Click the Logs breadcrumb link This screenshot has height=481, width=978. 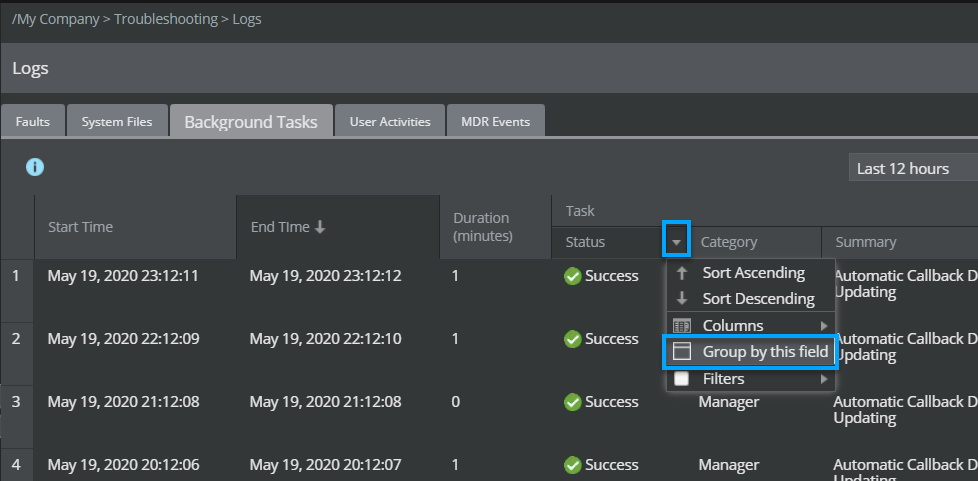point(247,19)
